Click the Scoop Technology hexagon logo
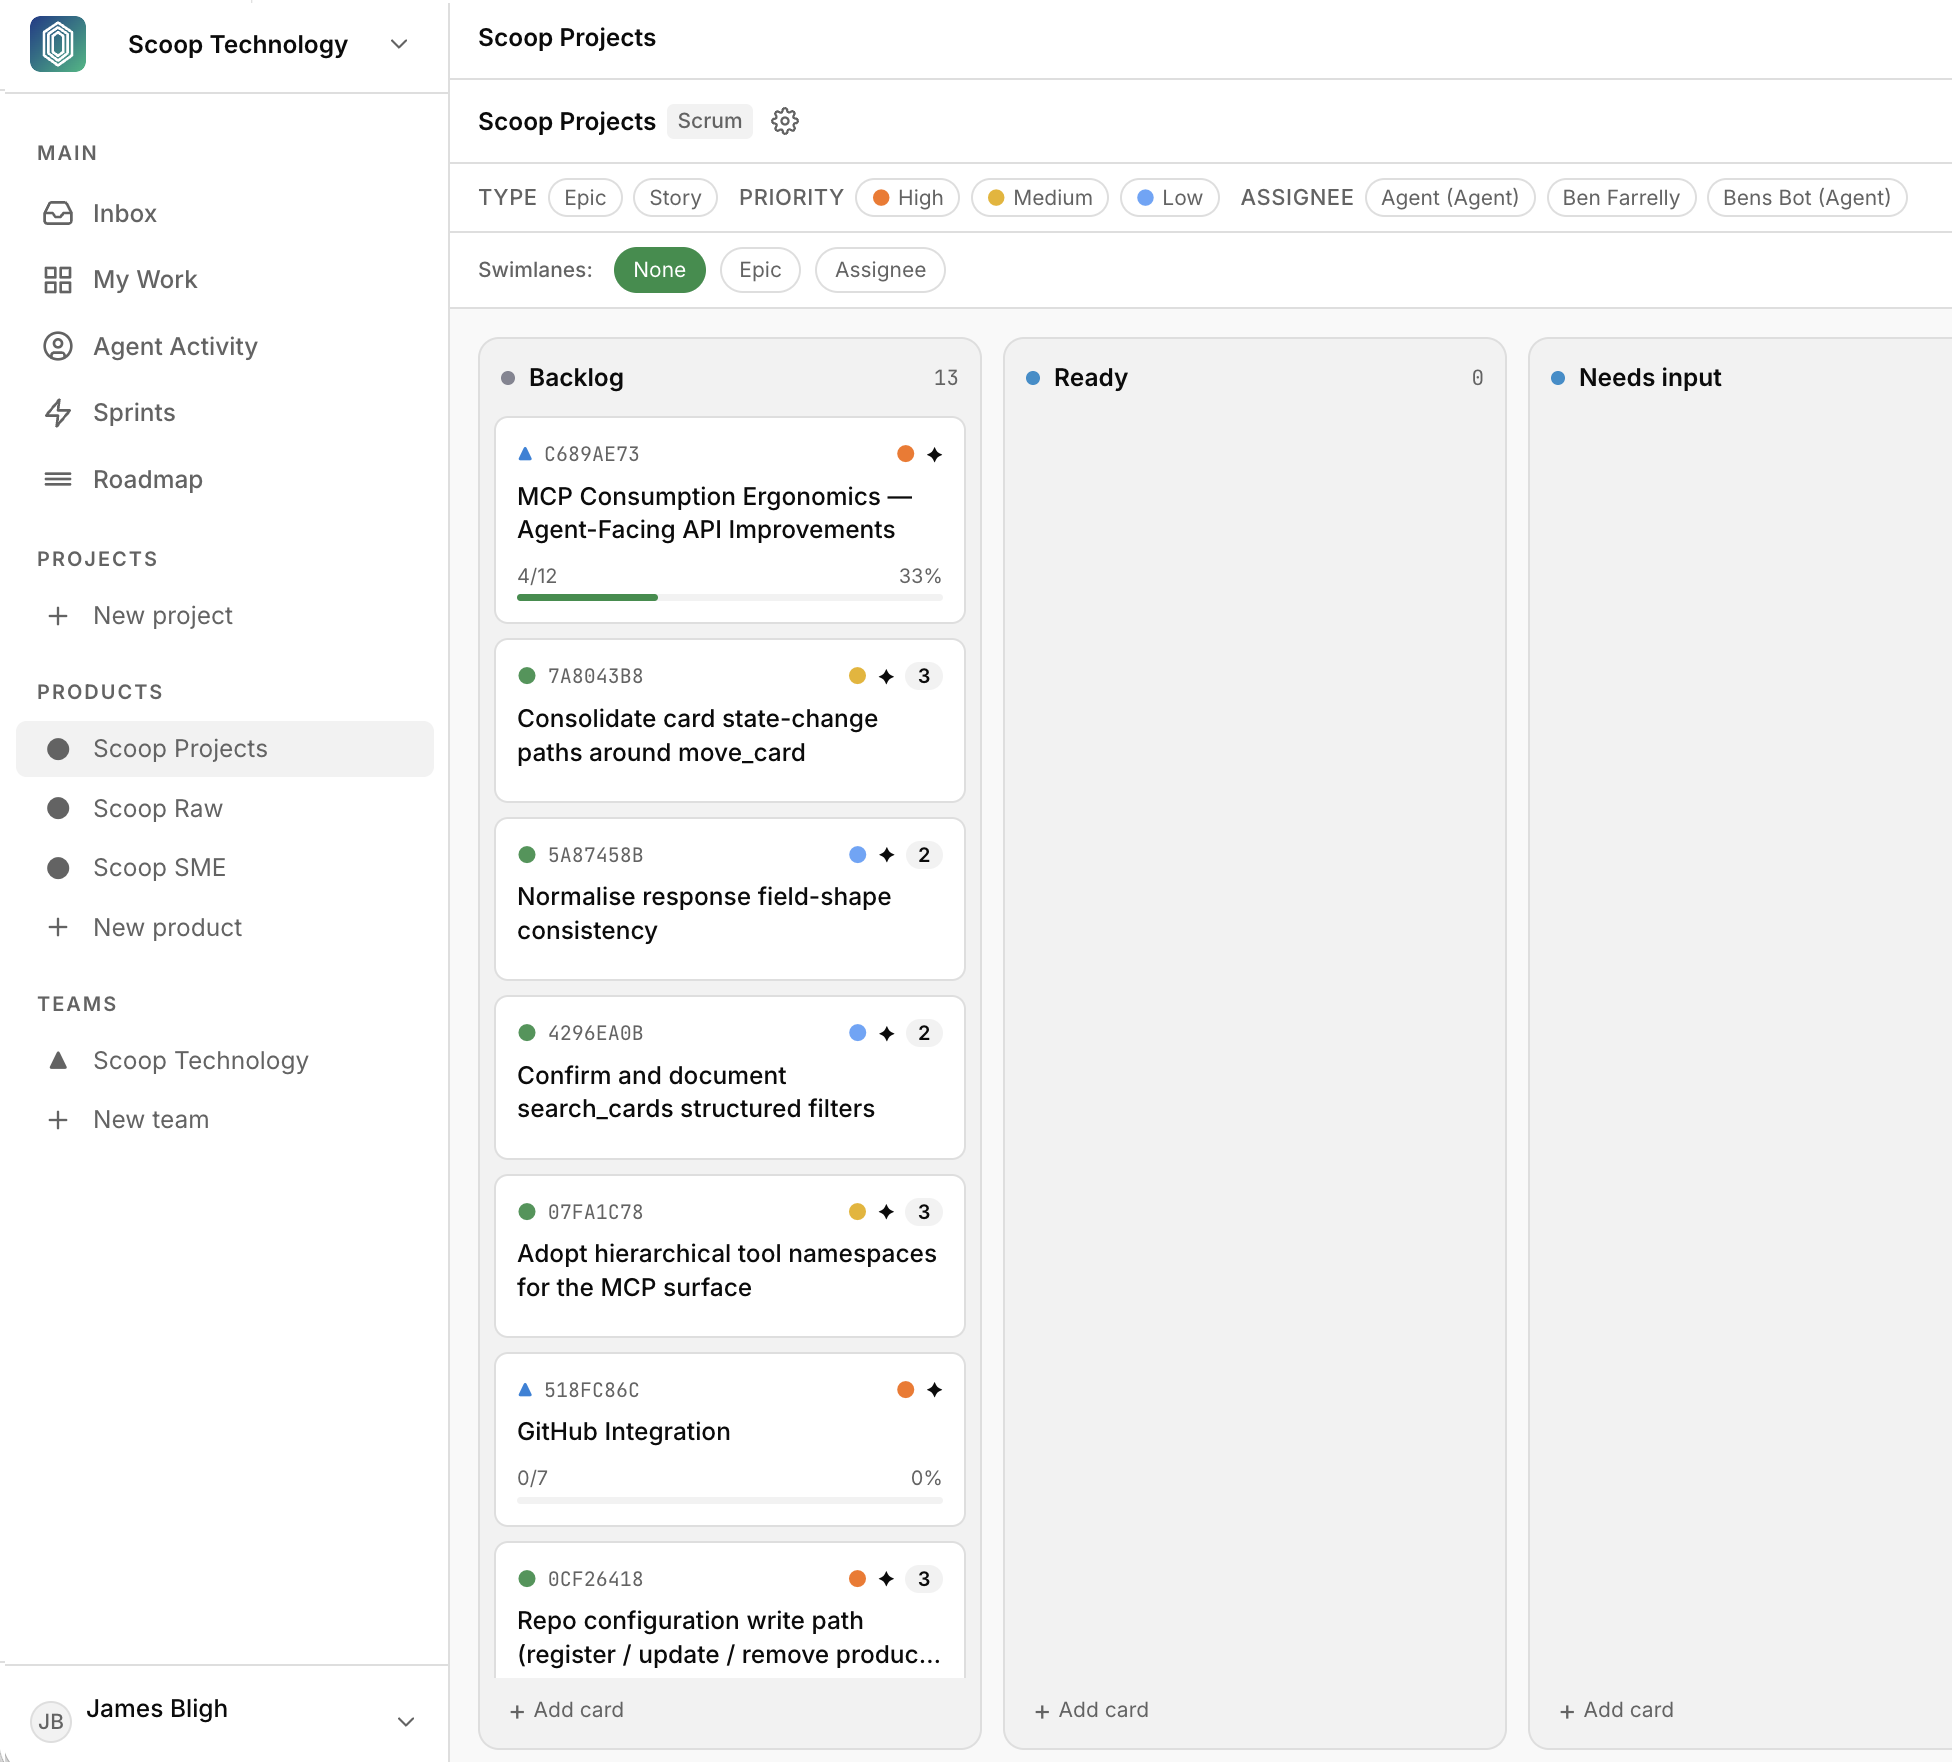This screenshot has height=1762, width=1952. (x=58, y=44)
